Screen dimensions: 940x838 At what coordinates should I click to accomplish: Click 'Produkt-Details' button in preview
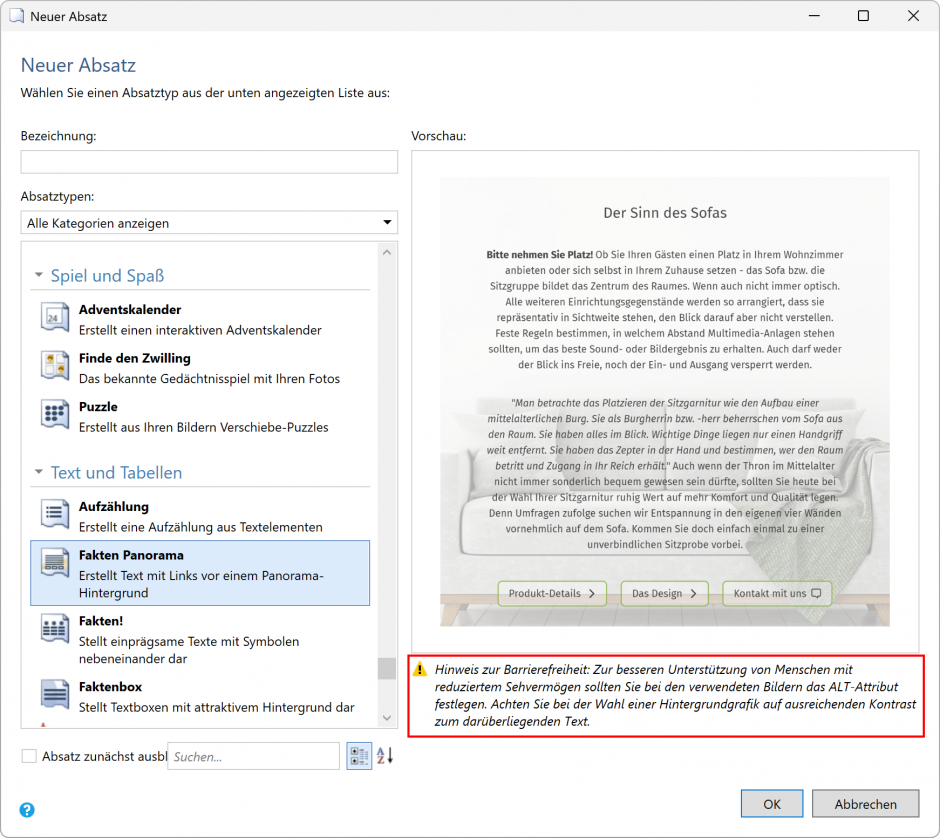pyautogui.click(x=552, y=594)
